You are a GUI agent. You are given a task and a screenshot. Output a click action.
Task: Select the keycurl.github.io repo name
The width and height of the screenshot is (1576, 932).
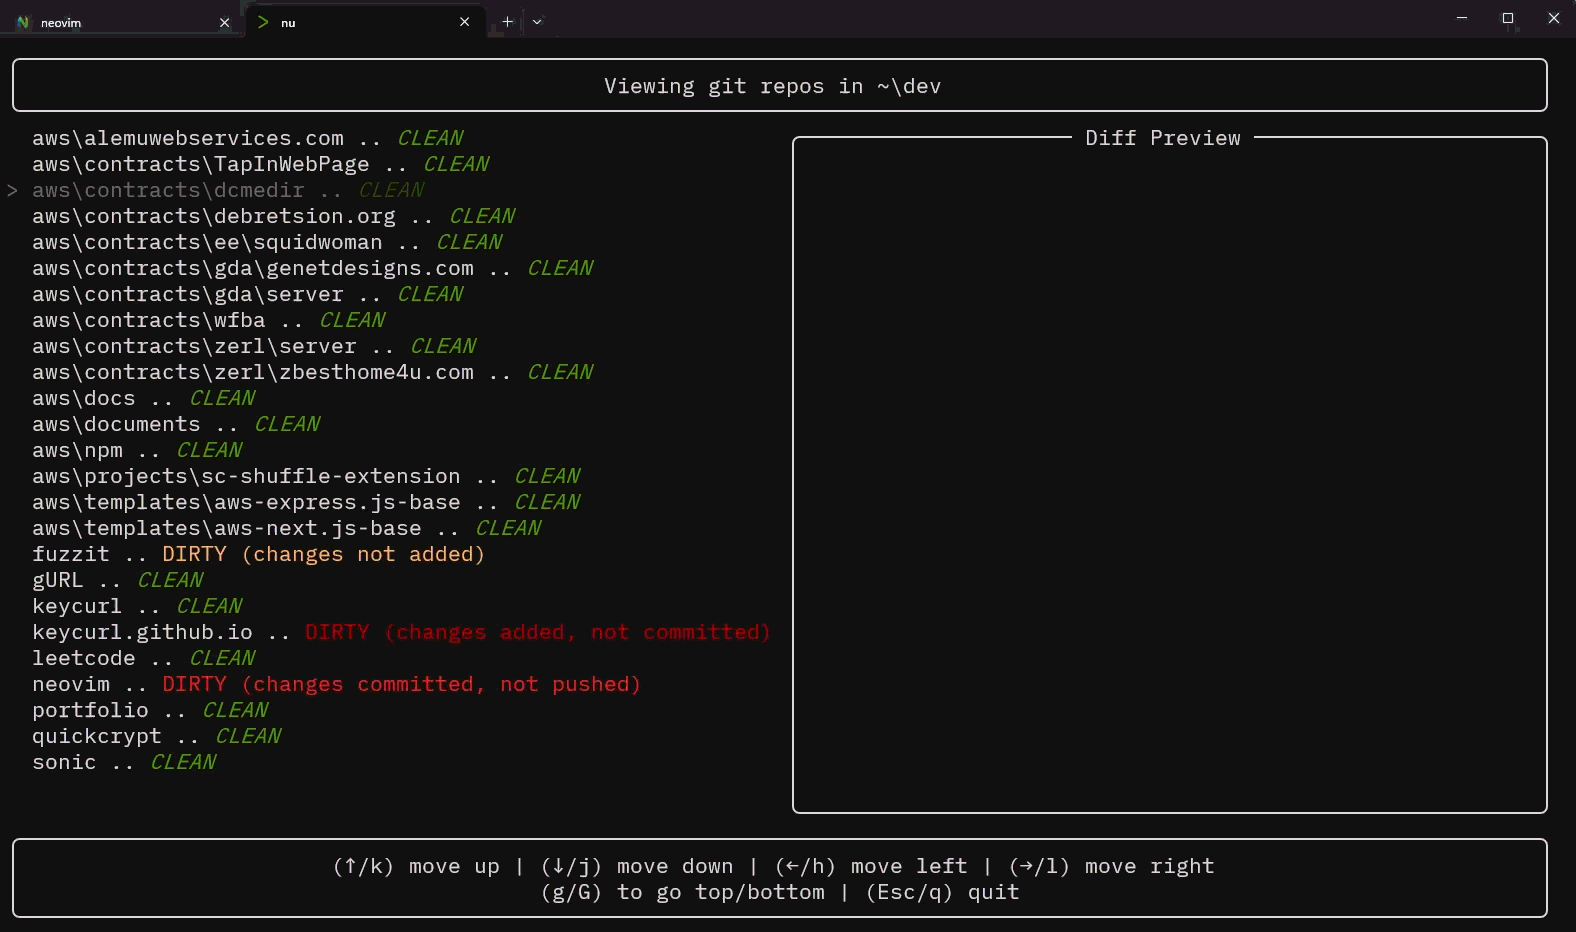[x=142, y=632]
